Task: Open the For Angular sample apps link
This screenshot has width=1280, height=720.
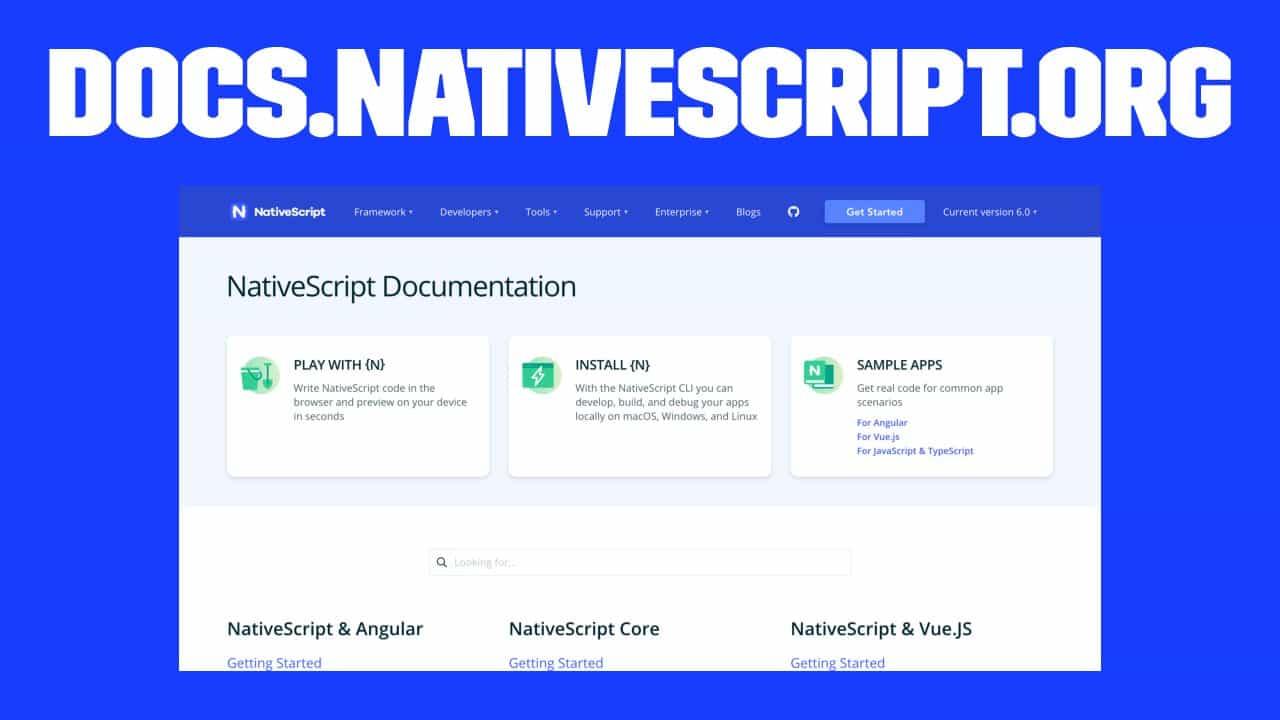Action: pos(882,423)
